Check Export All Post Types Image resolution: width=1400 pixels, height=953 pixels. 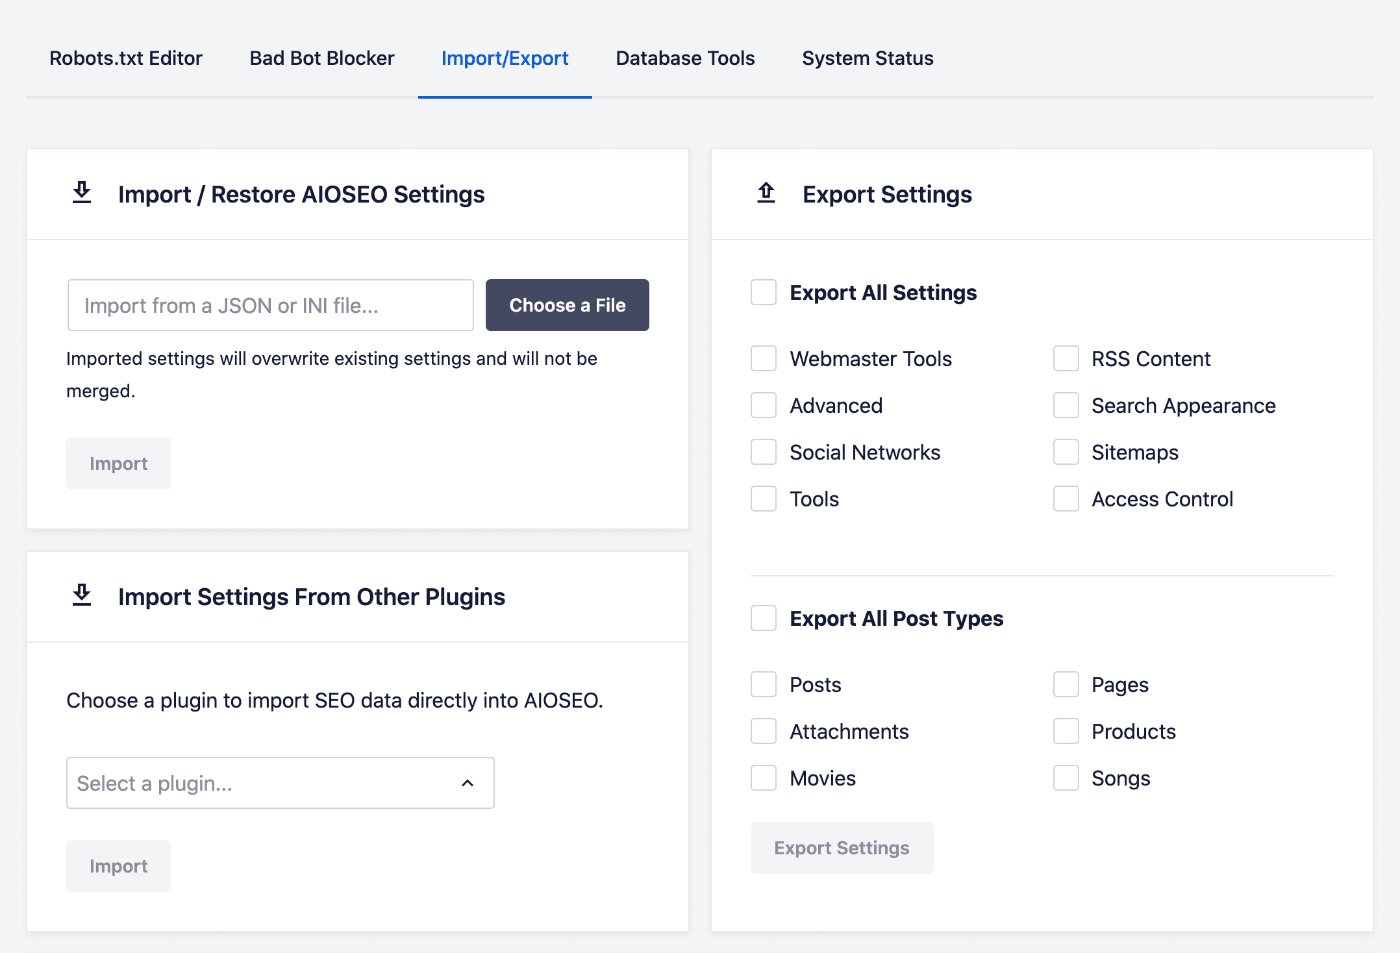point(764,618)
